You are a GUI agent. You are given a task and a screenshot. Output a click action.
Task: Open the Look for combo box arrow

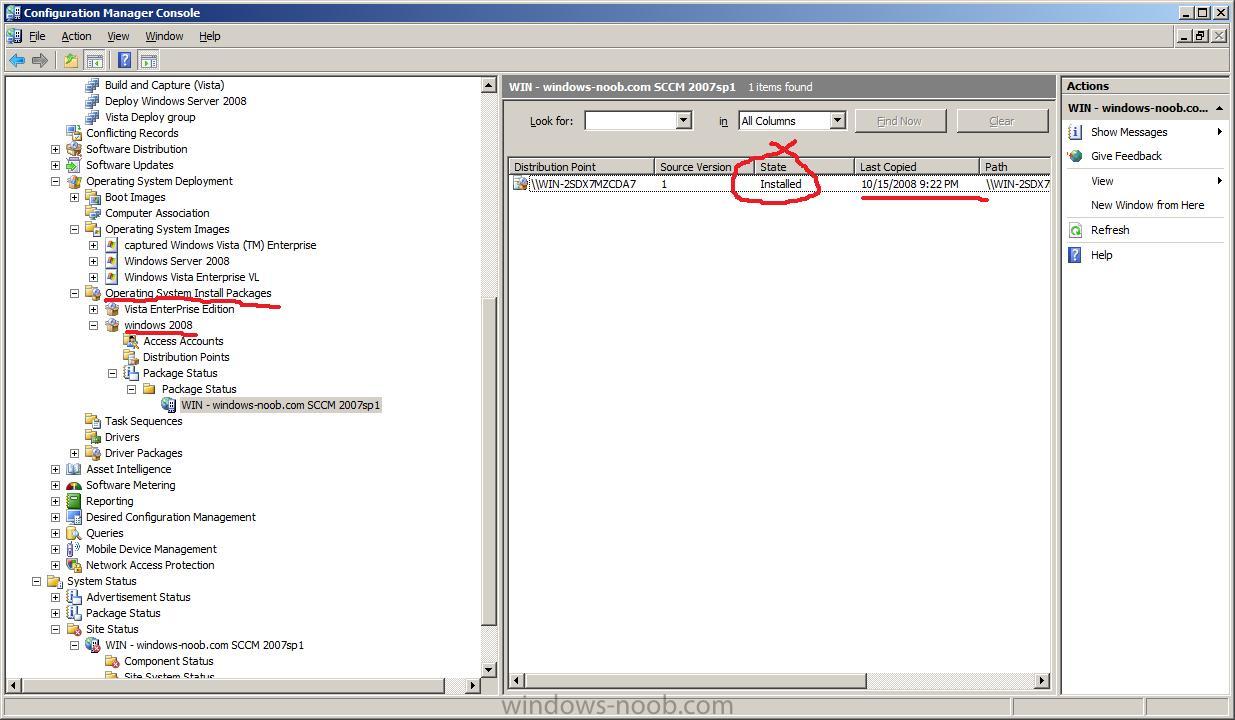tap(683, 121)
